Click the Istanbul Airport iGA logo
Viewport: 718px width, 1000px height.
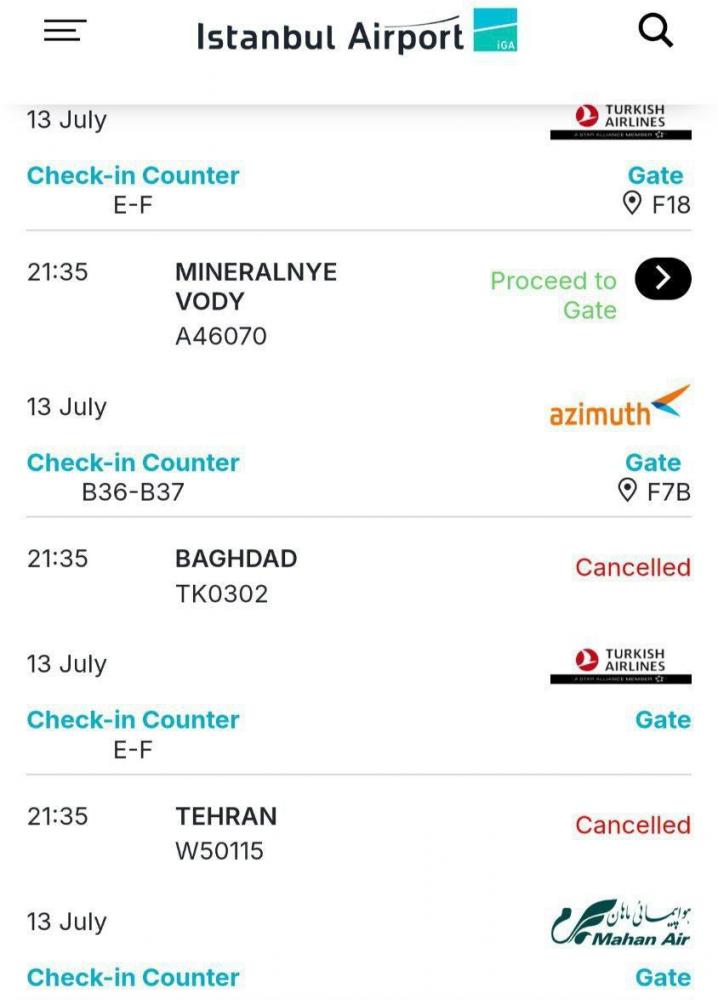click(356, 31)
